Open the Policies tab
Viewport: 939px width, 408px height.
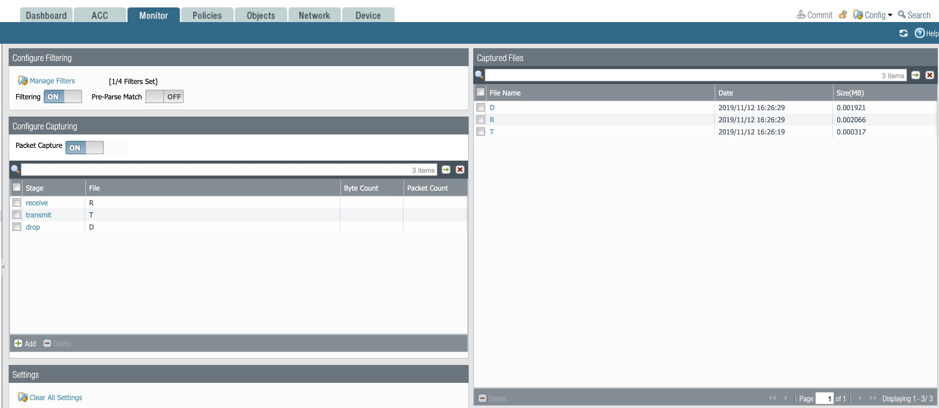(207, 15)
